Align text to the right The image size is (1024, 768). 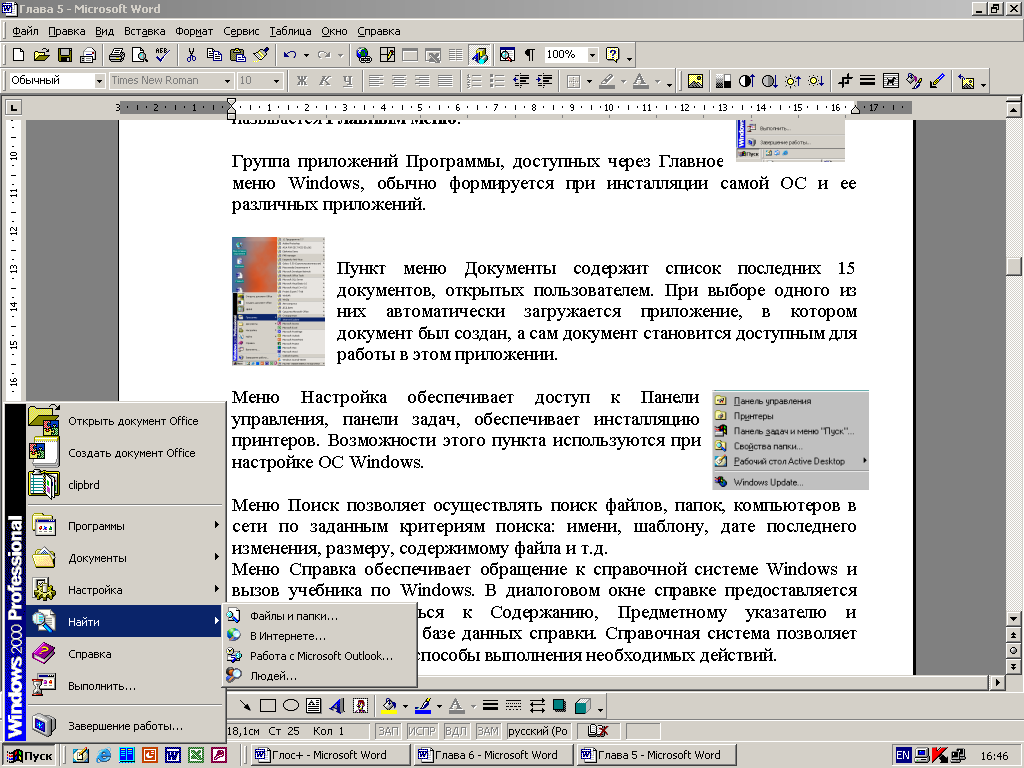click(x=422, y=81)
